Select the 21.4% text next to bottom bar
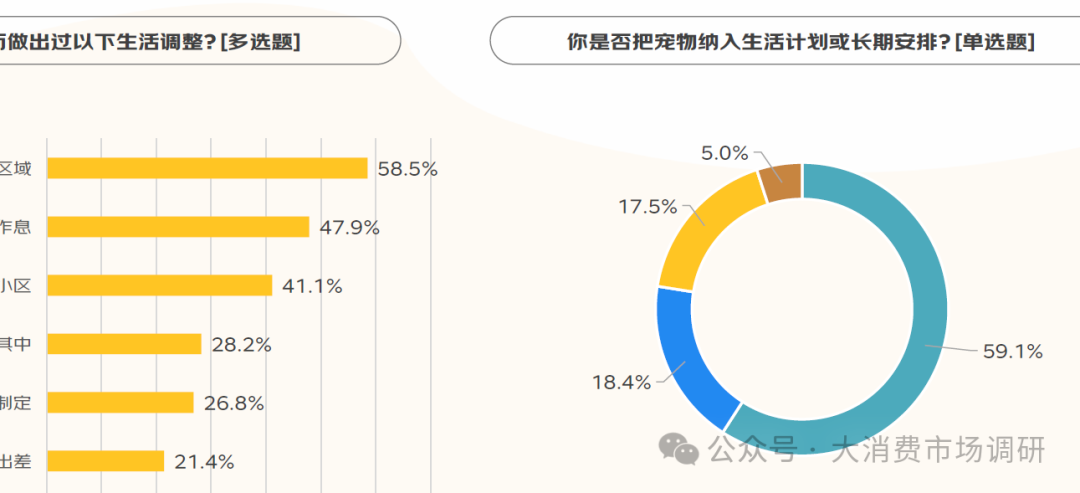Screen dimensions: 1080x493 coord(204,461)
